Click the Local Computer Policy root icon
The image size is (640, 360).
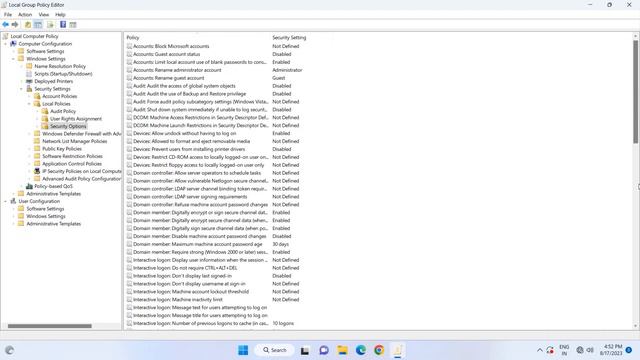[x=5, y=36]
